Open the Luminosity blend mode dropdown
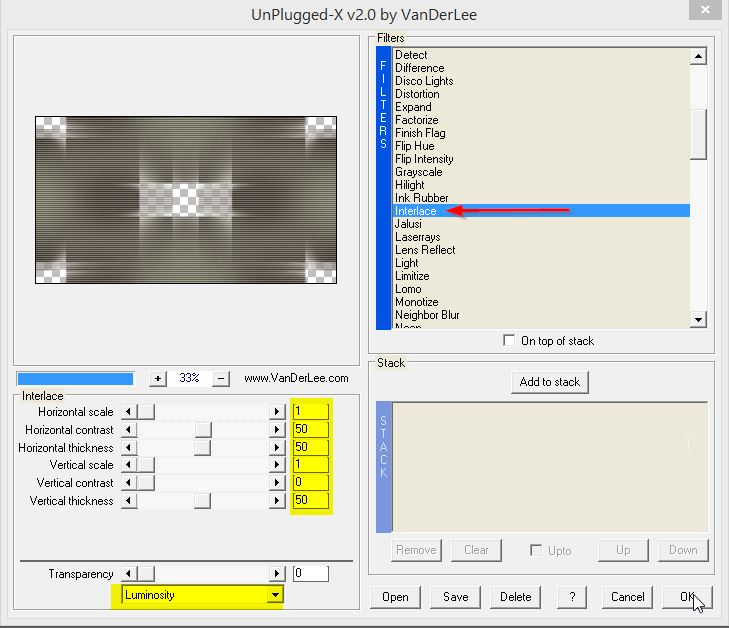 (275, 595)
